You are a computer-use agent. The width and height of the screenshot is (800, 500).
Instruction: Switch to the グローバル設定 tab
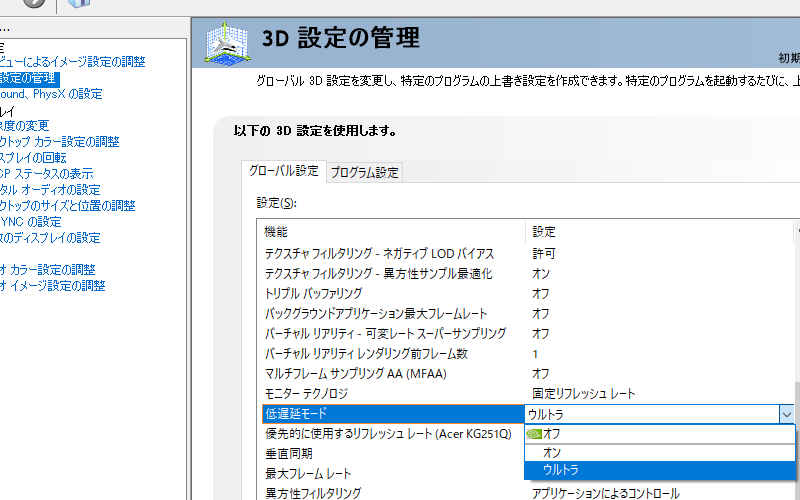point(284,171)
